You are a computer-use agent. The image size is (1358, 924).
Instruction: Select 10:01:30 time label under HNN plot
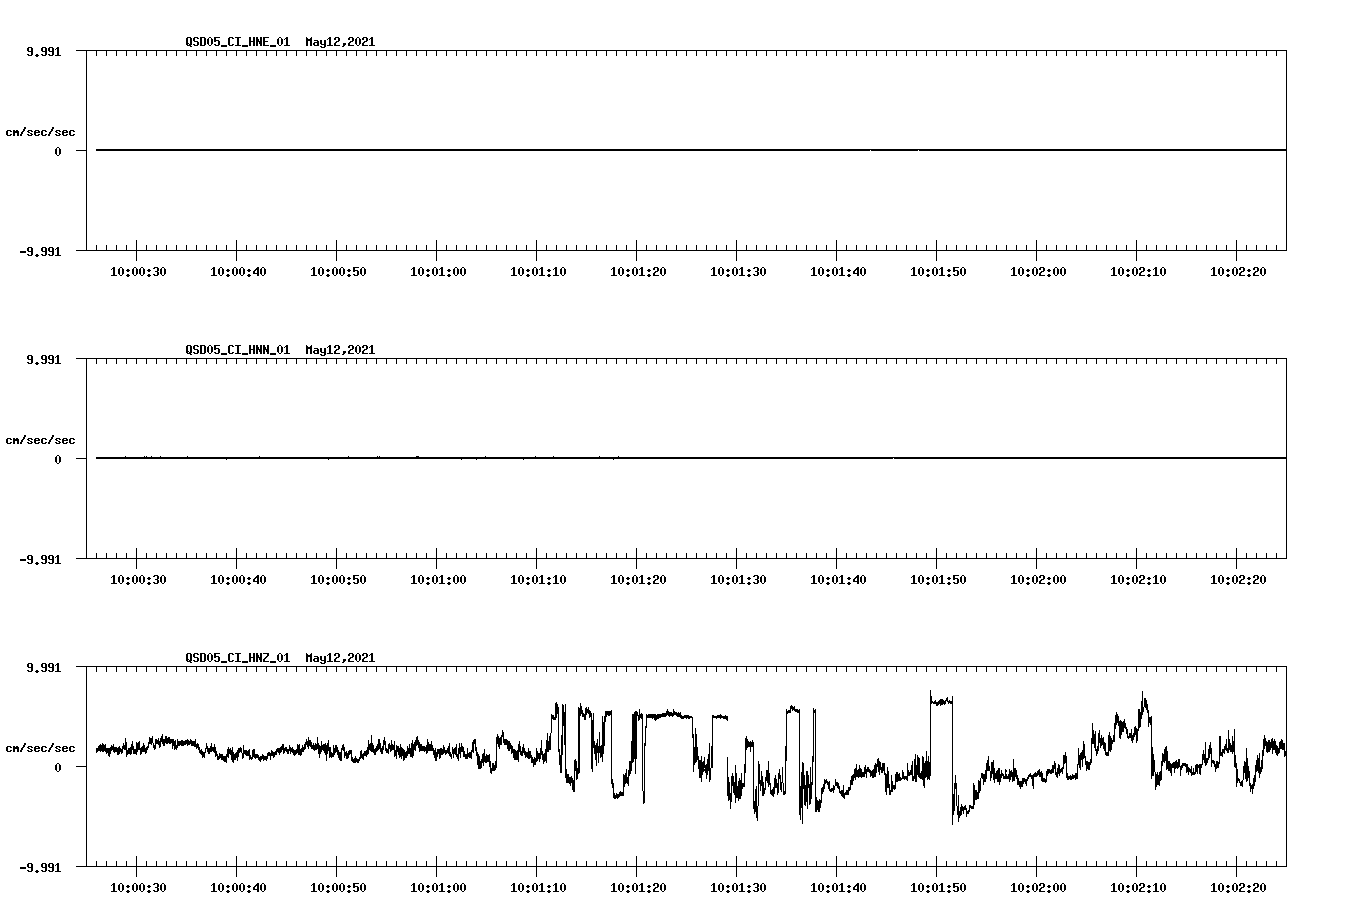[x=738, y=580]
